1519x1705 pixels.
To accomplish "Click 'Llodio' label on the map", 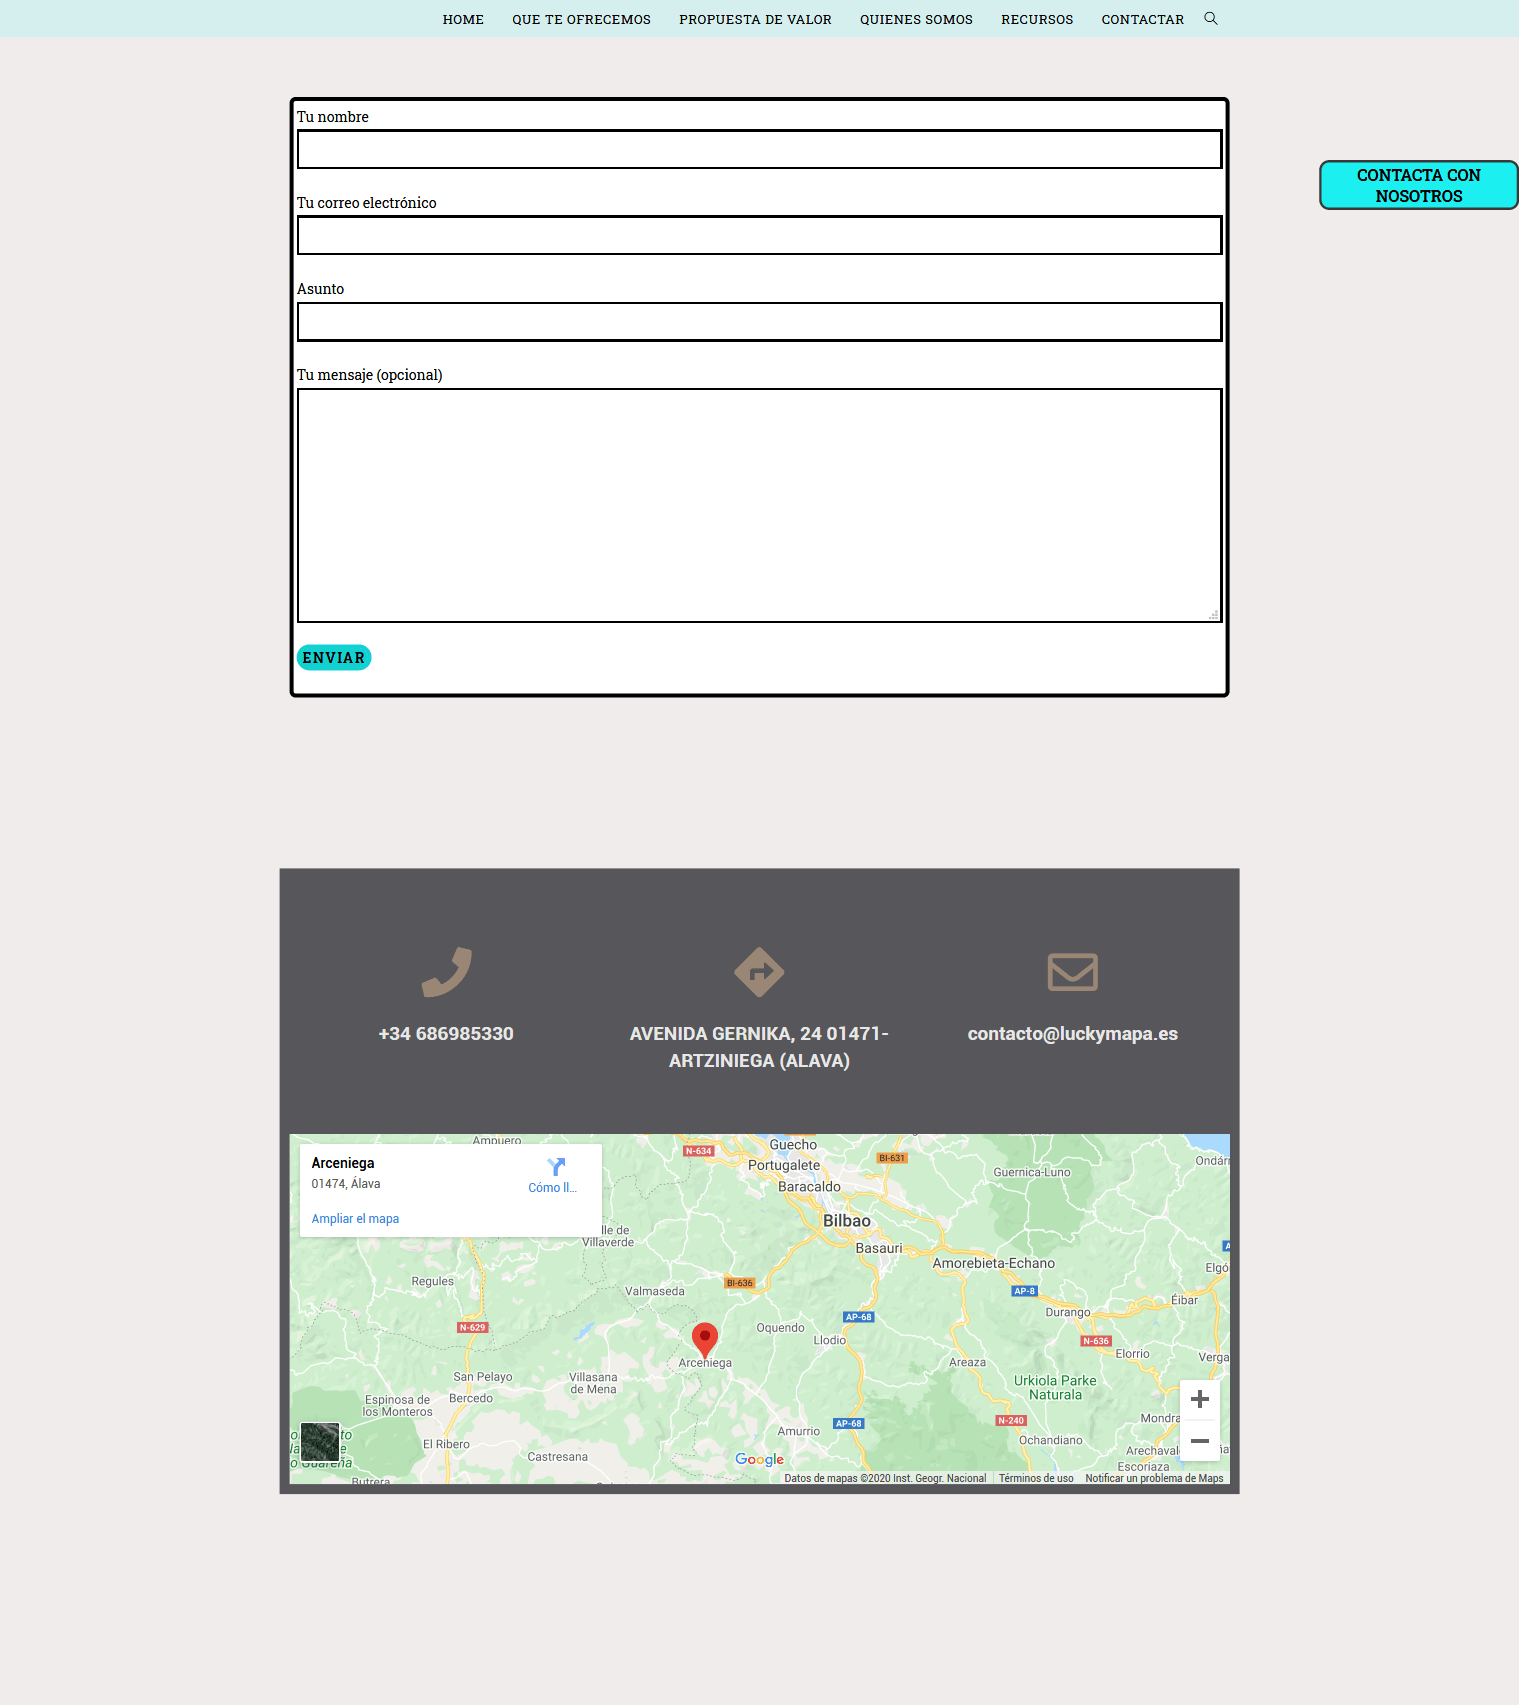I will [830, 1340].
